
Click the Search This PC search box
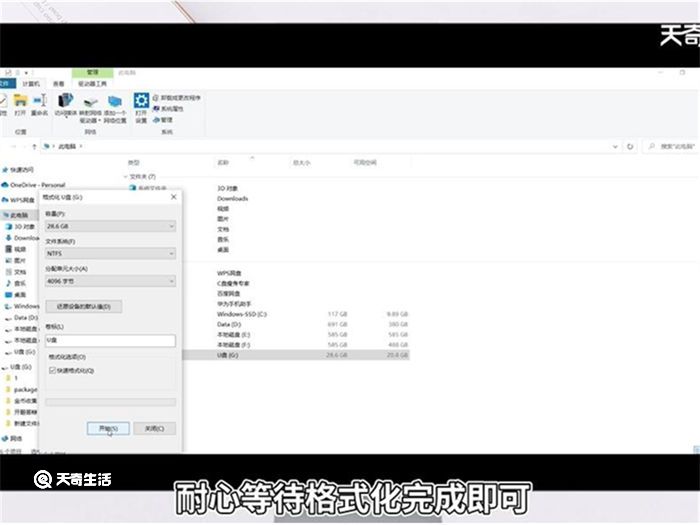coord(671,146)
